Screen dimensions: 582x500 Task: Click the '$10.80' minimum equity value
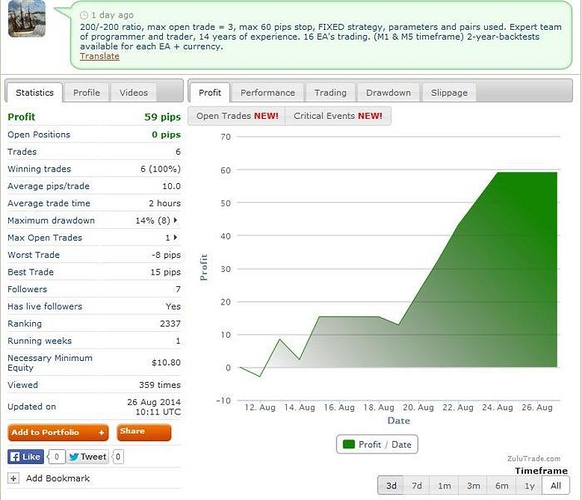click(x=166, y=362)
